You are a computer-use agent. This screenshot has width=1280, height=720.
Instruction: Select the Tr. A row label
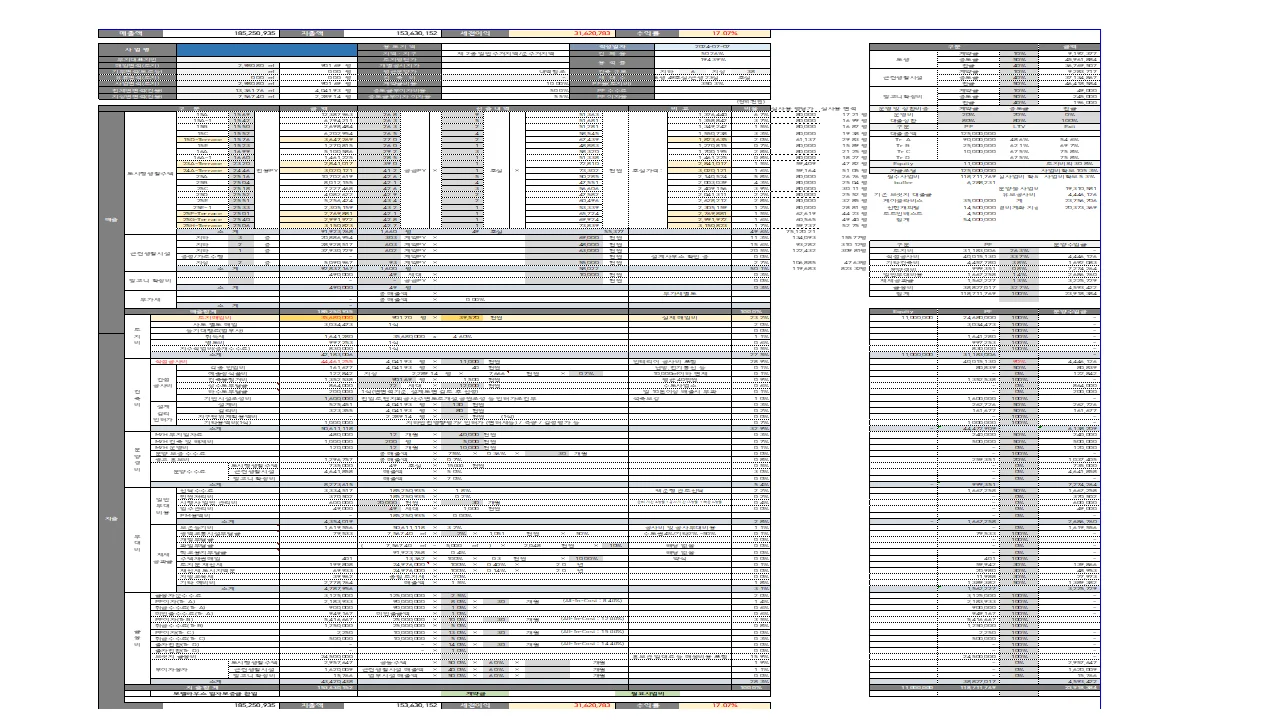(x=903, y=140)
